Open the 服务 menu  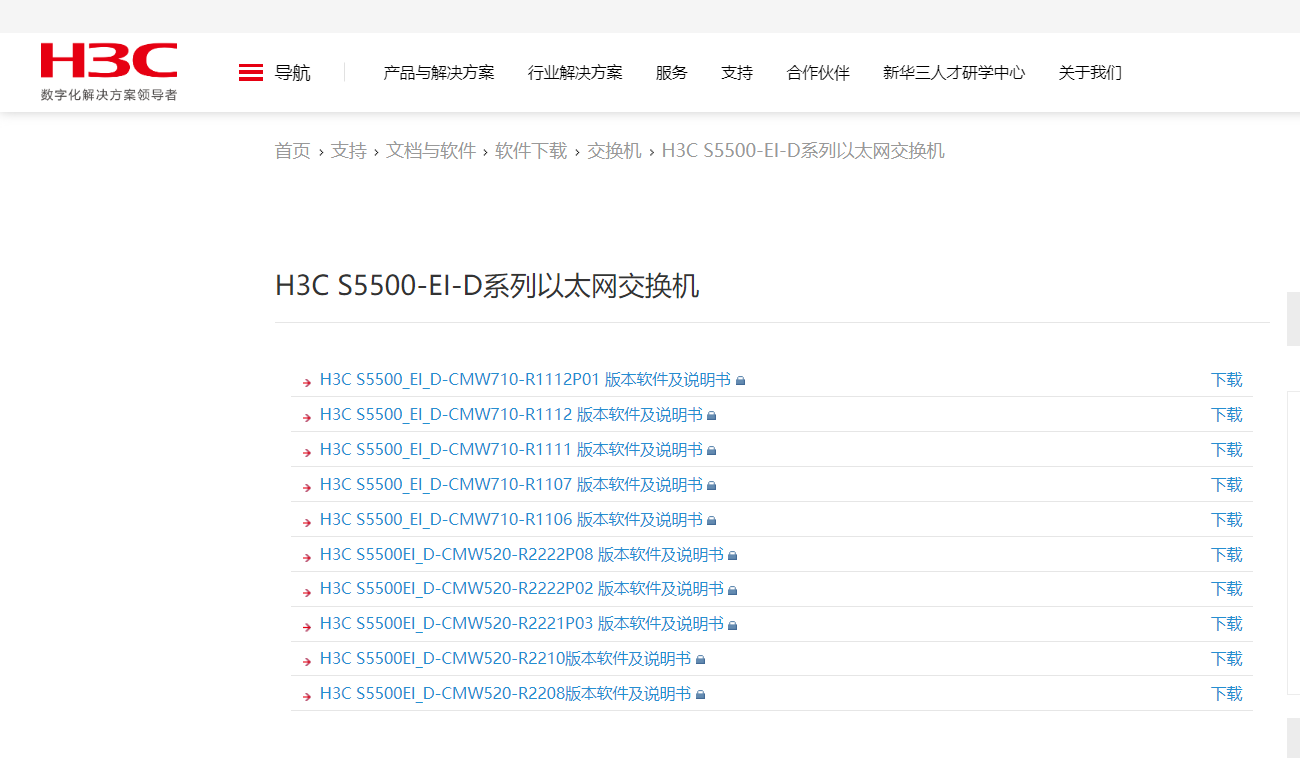coord(672,73)
